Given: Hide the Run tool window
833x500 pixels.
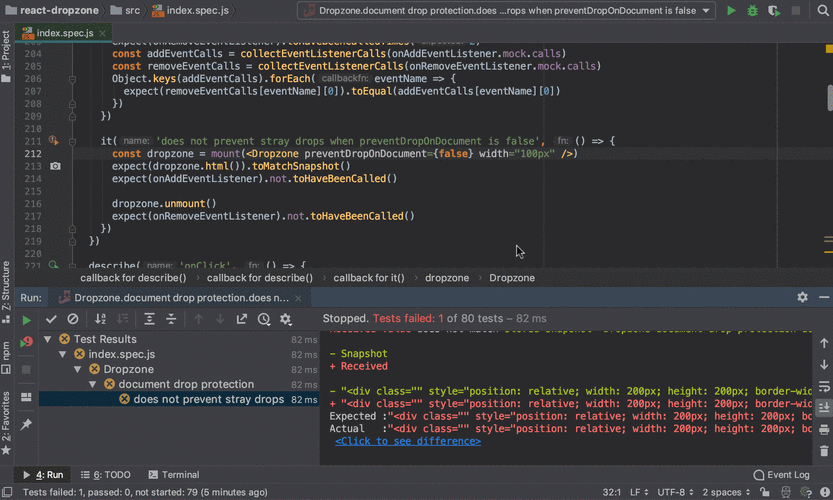Looking at the screenshot, I should click(x=824, y=298).
